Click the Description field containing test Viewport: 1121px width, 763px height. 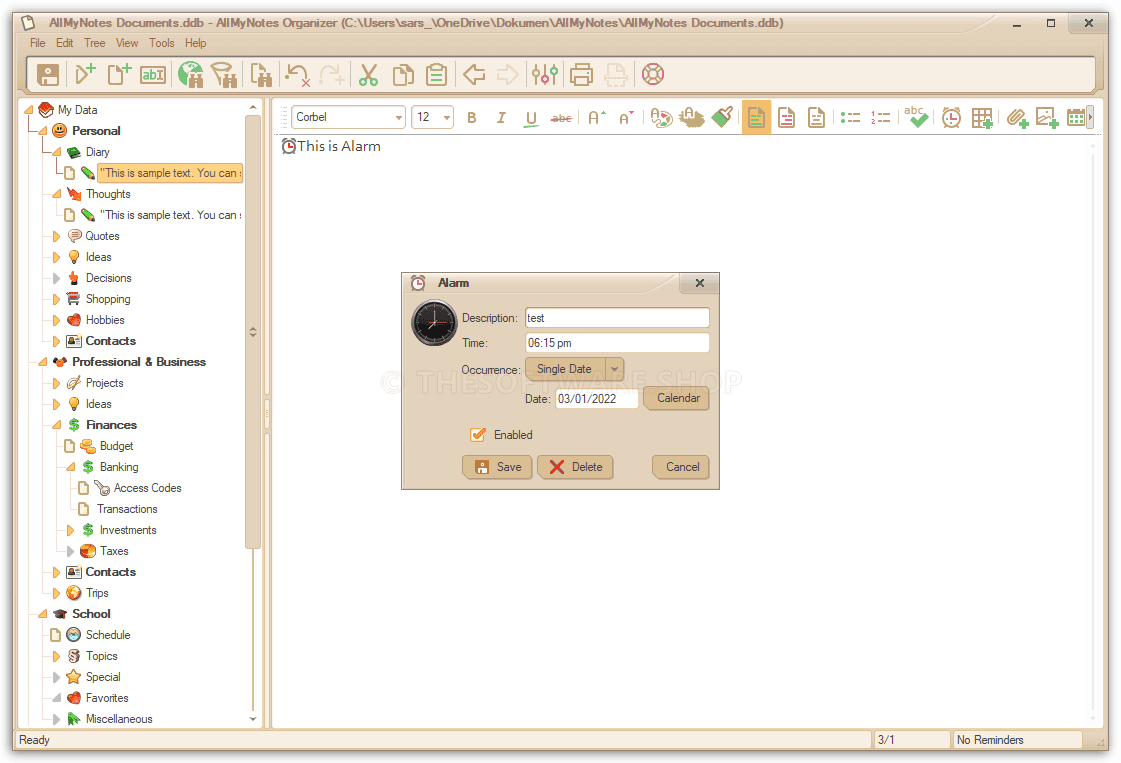pos(617,318)
